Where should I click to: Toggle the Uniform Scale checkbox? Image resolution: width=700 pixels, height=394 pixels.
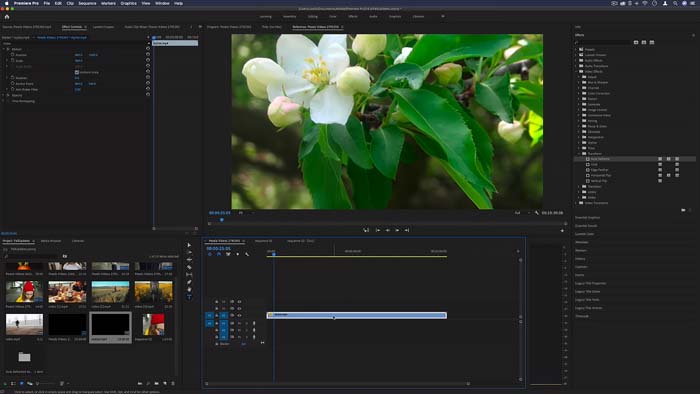point(77,72)
